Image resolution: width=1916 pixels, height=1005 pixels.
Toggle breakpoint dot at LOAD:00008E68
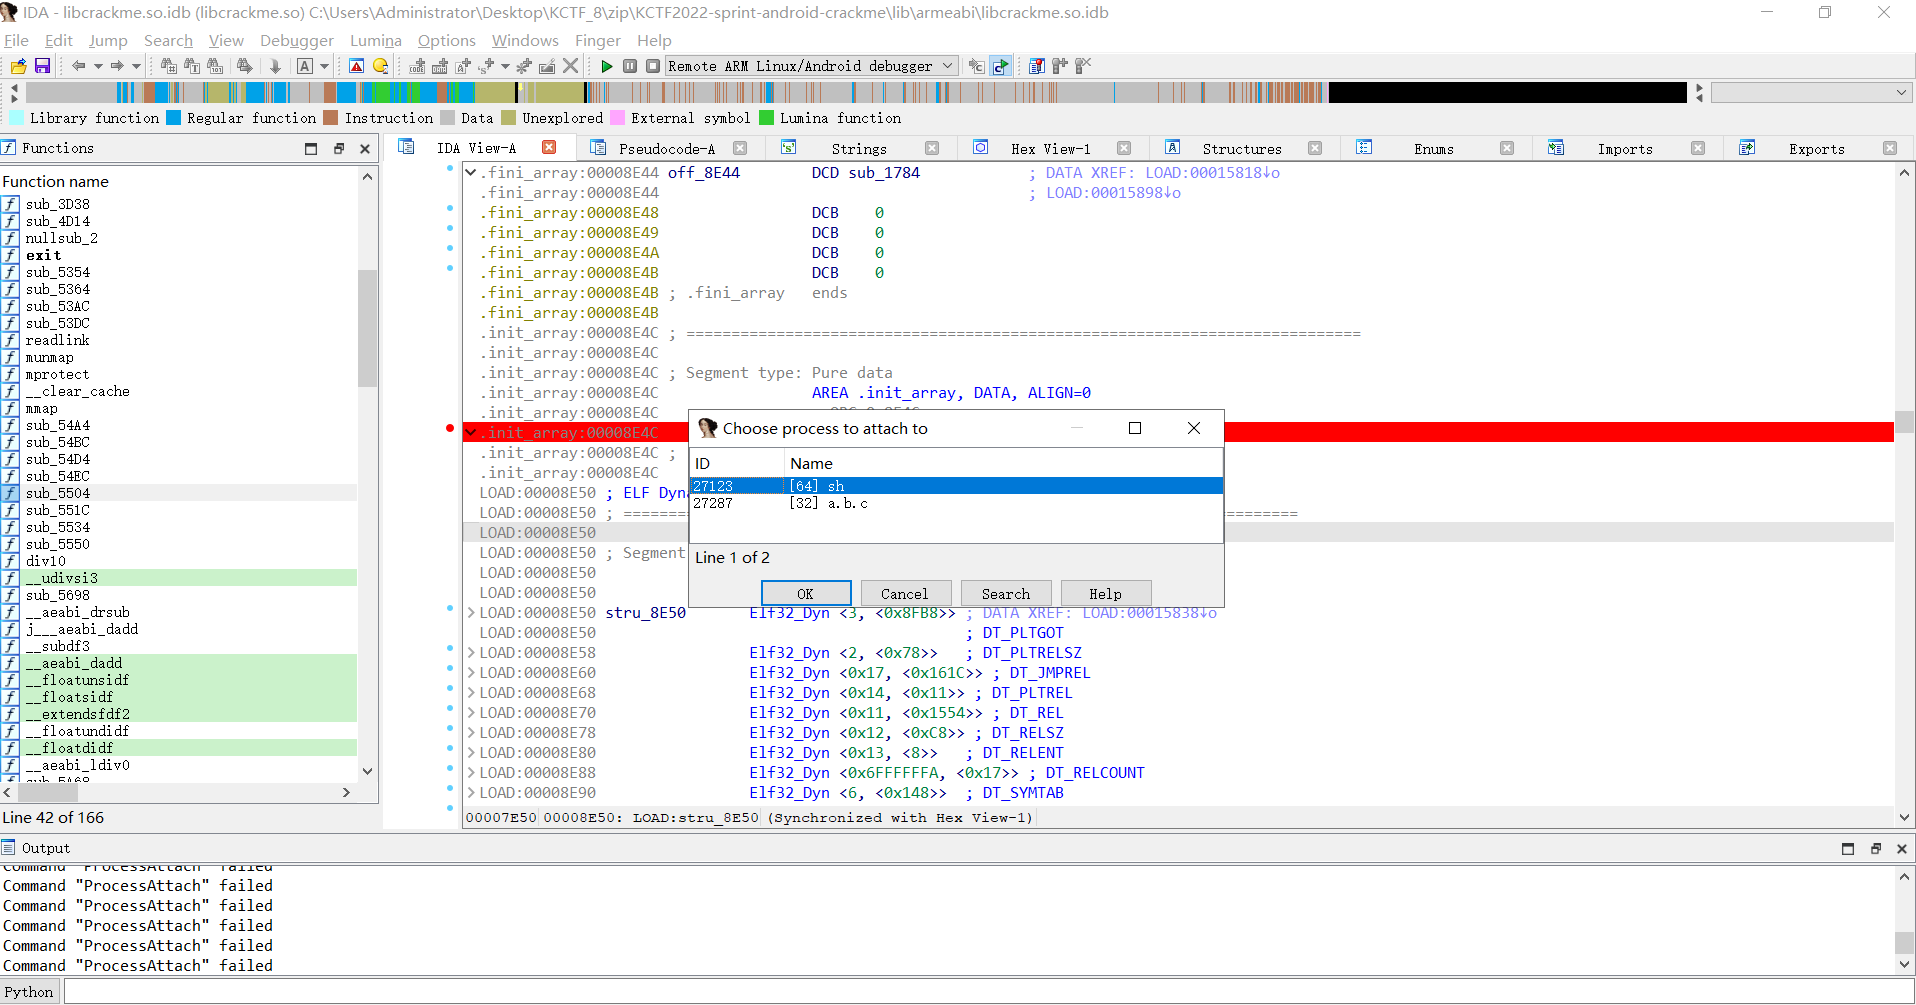click(450, 689)
